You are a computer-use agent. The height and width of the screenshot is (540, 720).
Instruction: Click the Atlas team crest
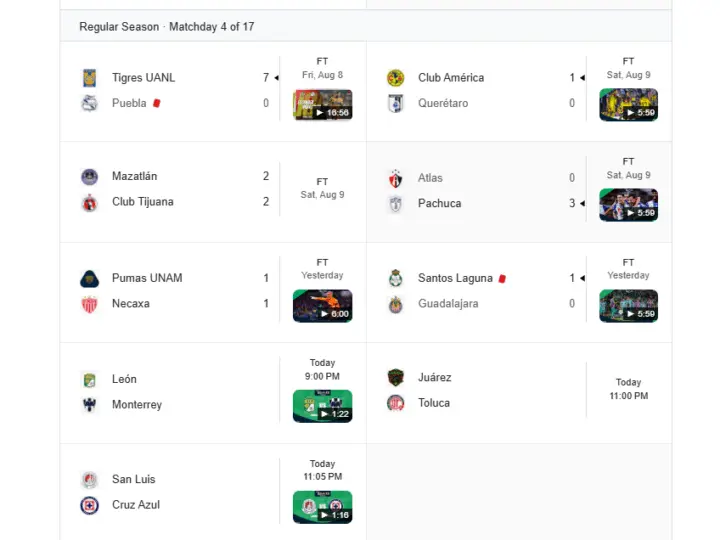395,178
